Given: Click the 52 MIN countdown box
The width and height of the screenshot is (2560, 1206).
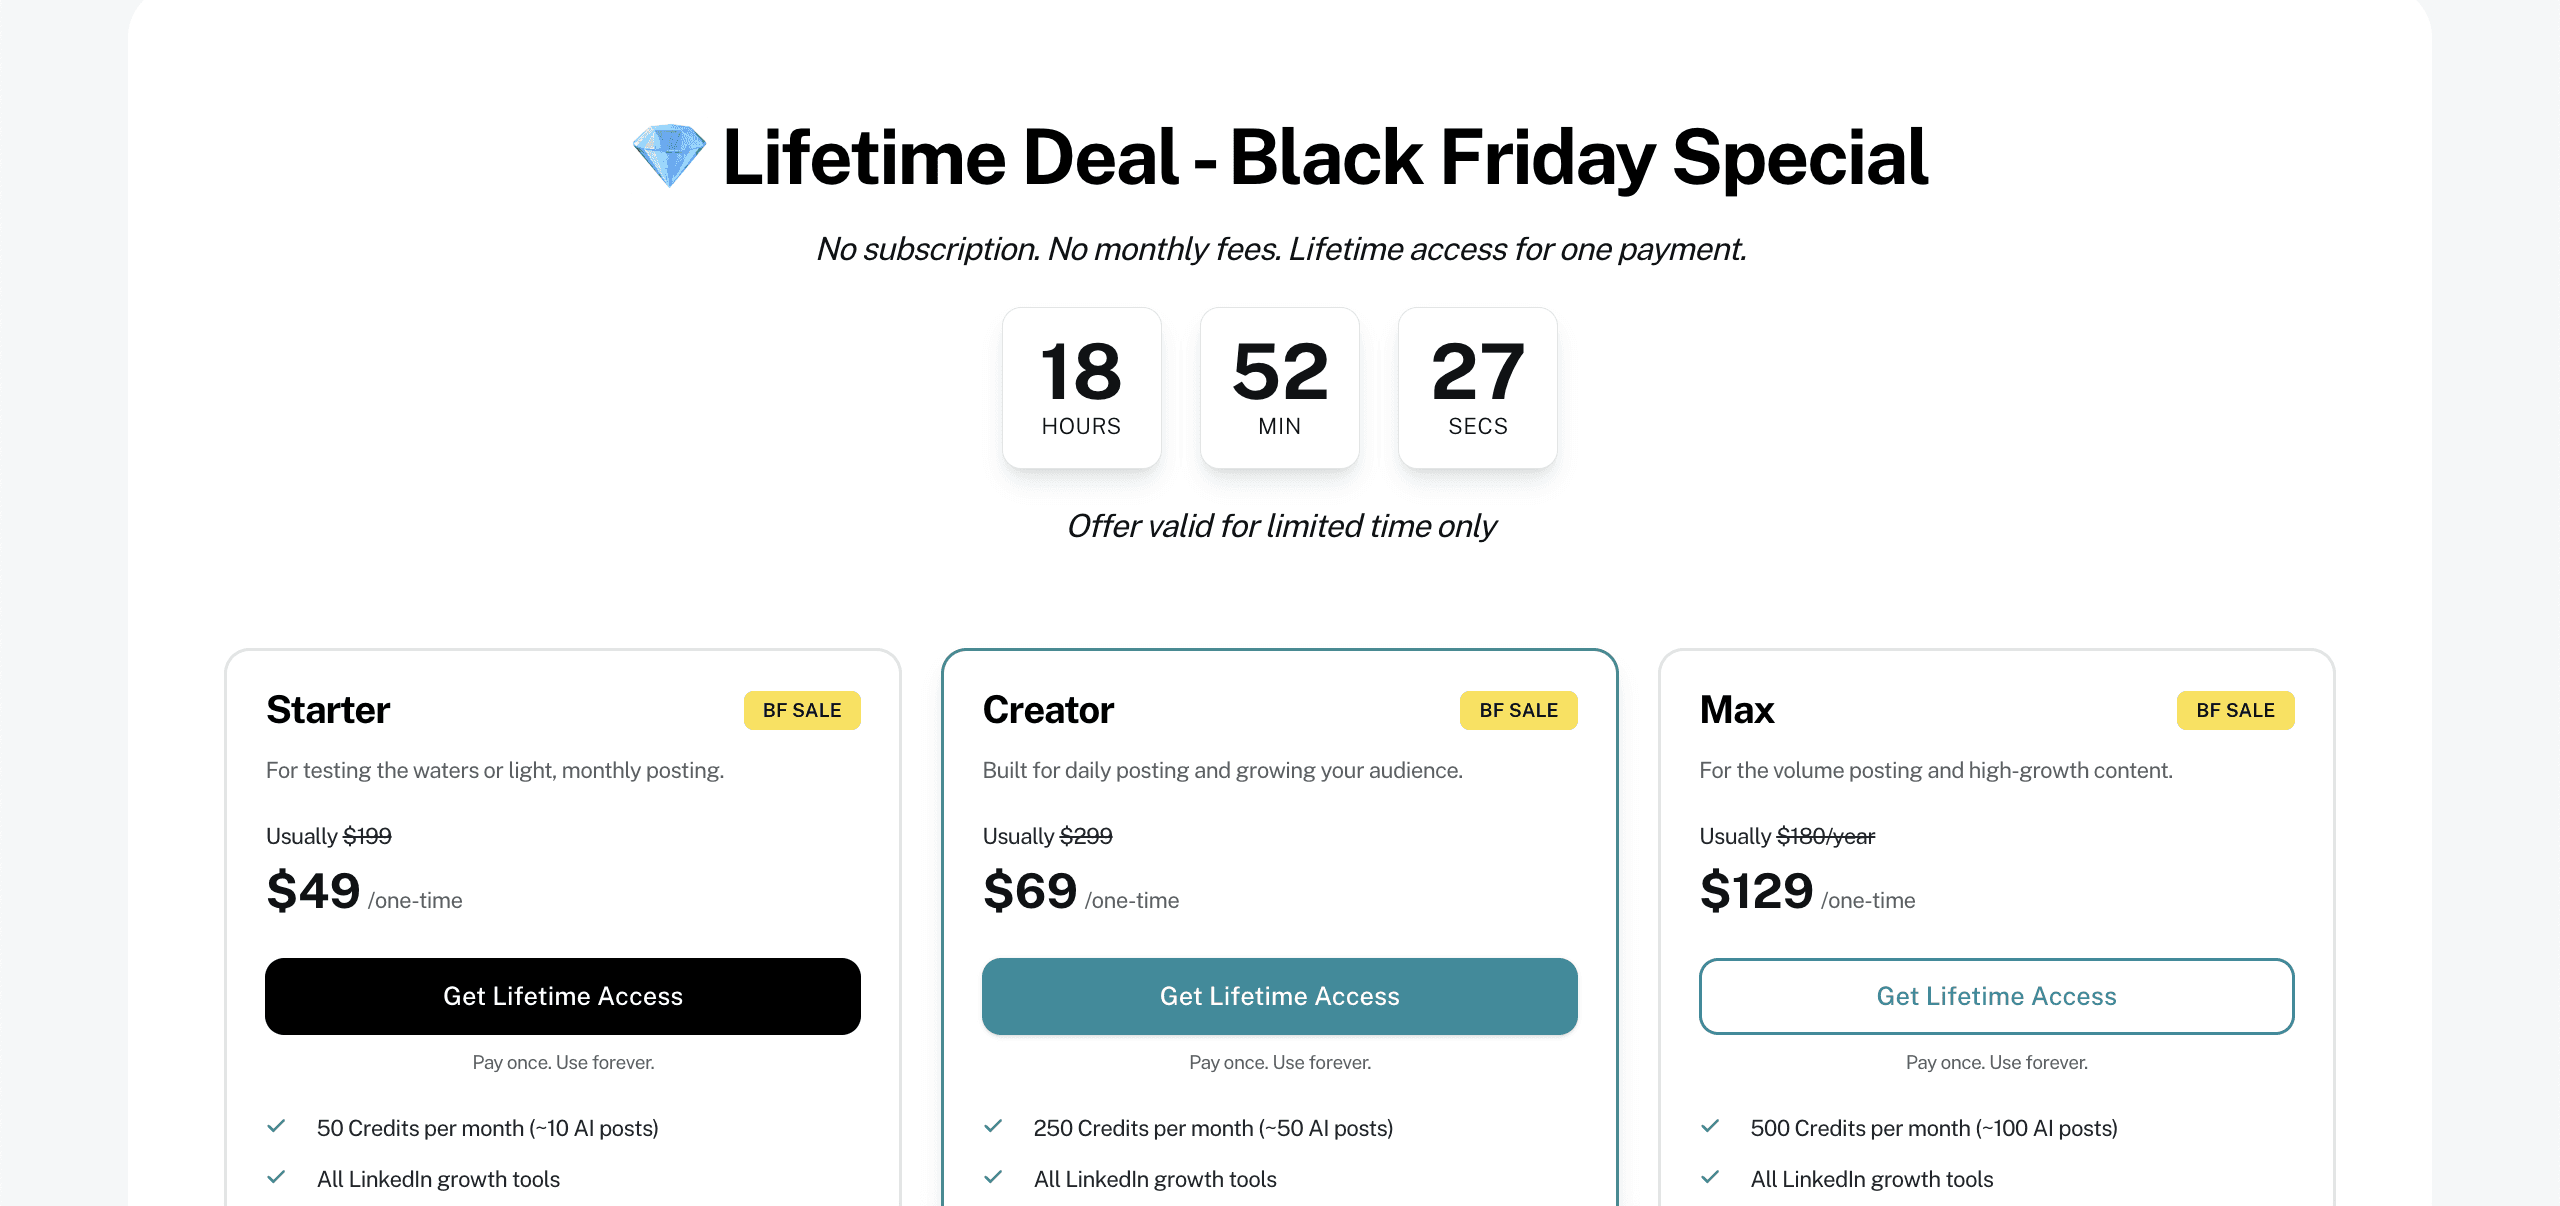Looking at the screenshot, I should pos(1280,388).
